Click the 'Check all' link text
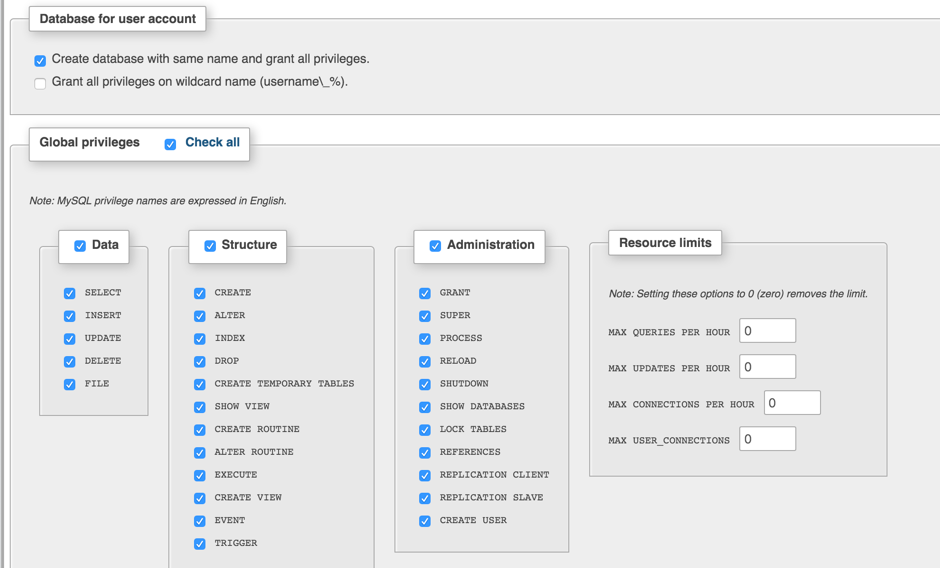Screen dimensions: 940x568 click(212, 143)
